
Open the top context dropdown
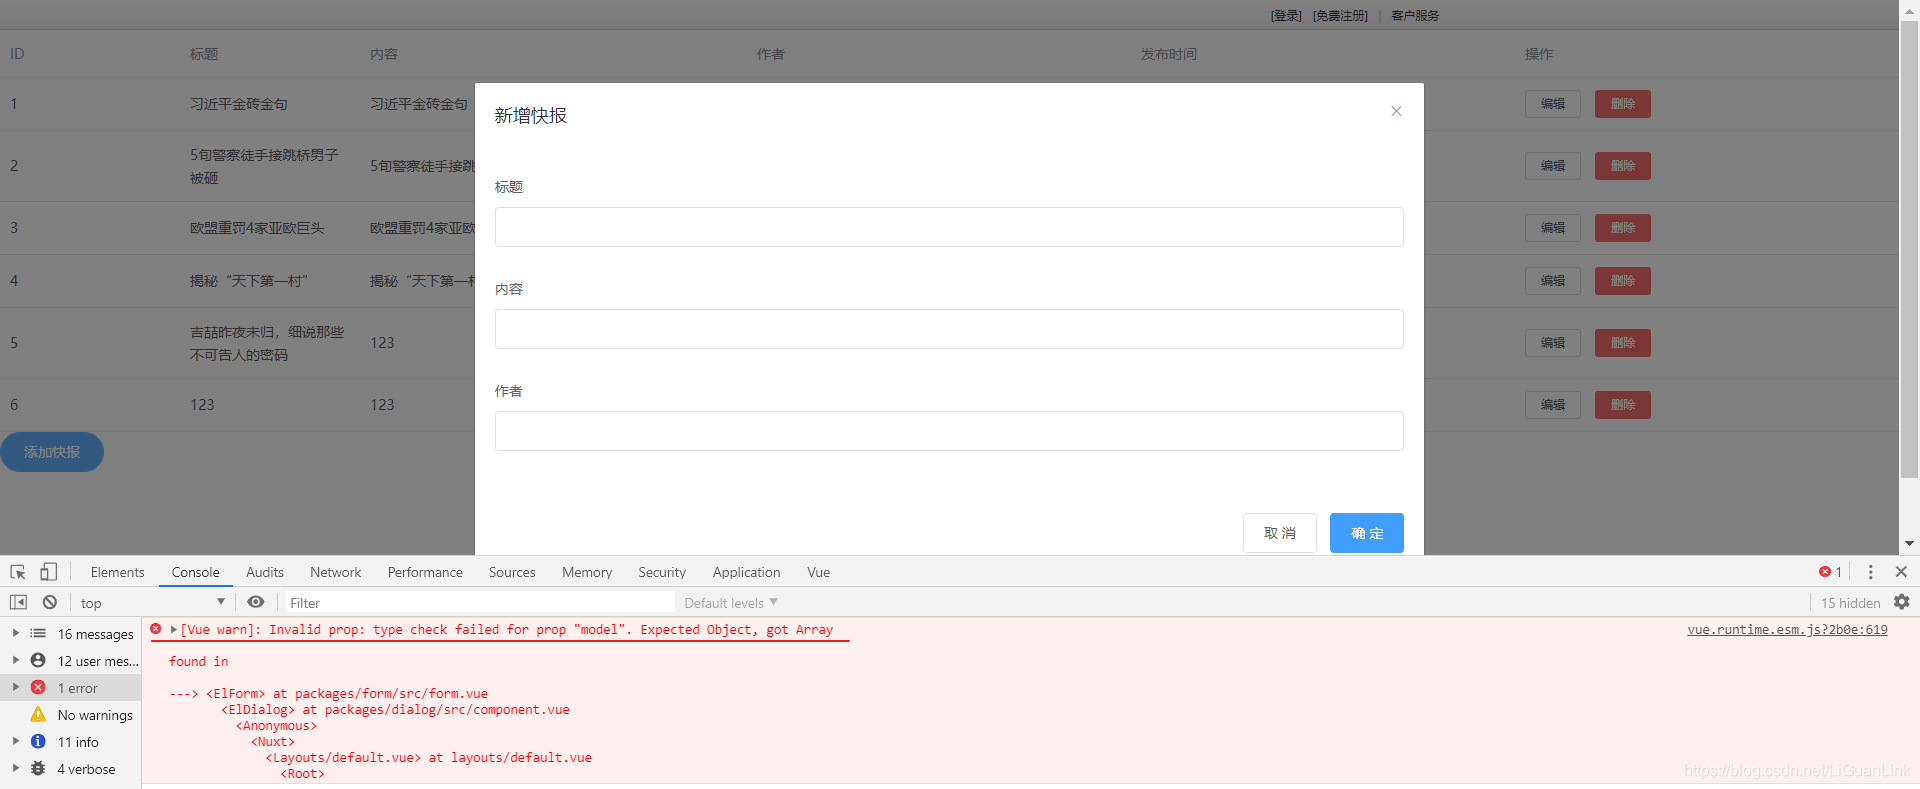tap(152, 602)
